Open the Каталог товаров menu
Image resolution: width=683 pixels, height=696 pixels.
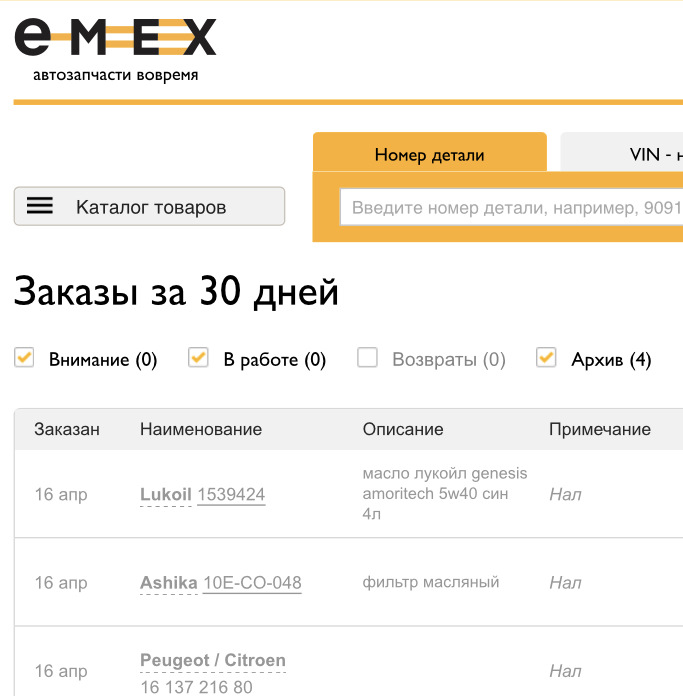(150, 206)
